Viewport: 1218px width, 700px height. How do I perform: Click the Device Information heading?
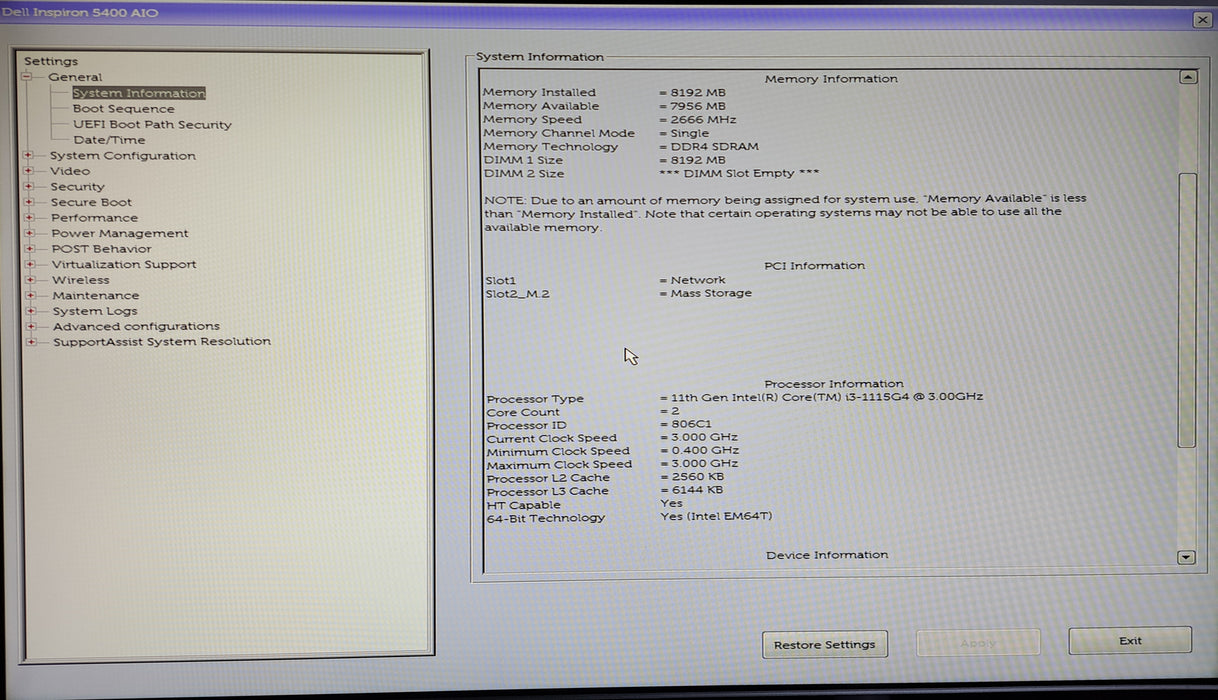[x=827, y=554]
